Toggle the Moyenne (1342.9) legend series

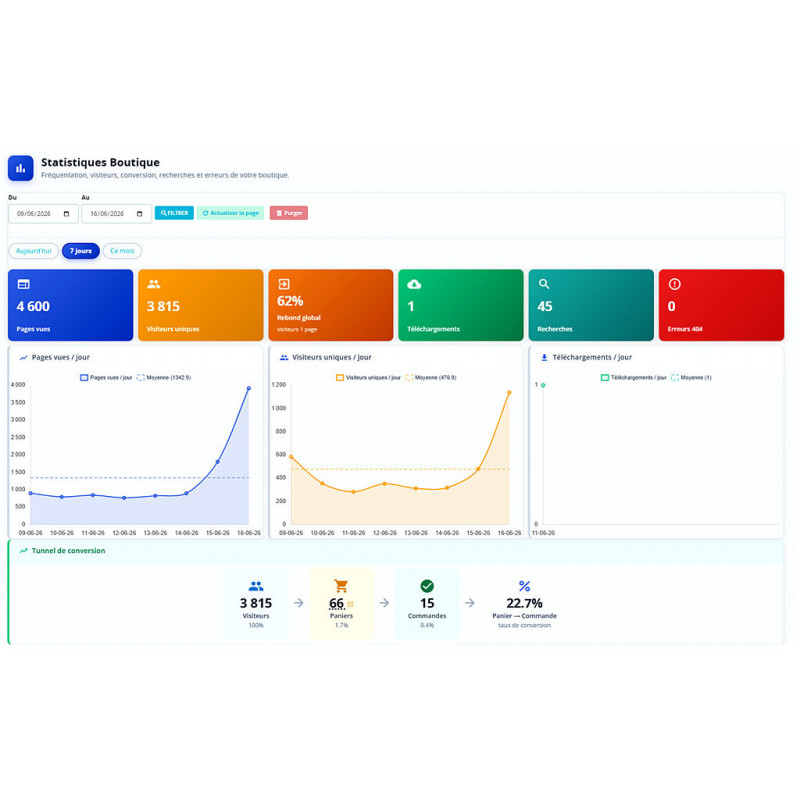point(164,378)
